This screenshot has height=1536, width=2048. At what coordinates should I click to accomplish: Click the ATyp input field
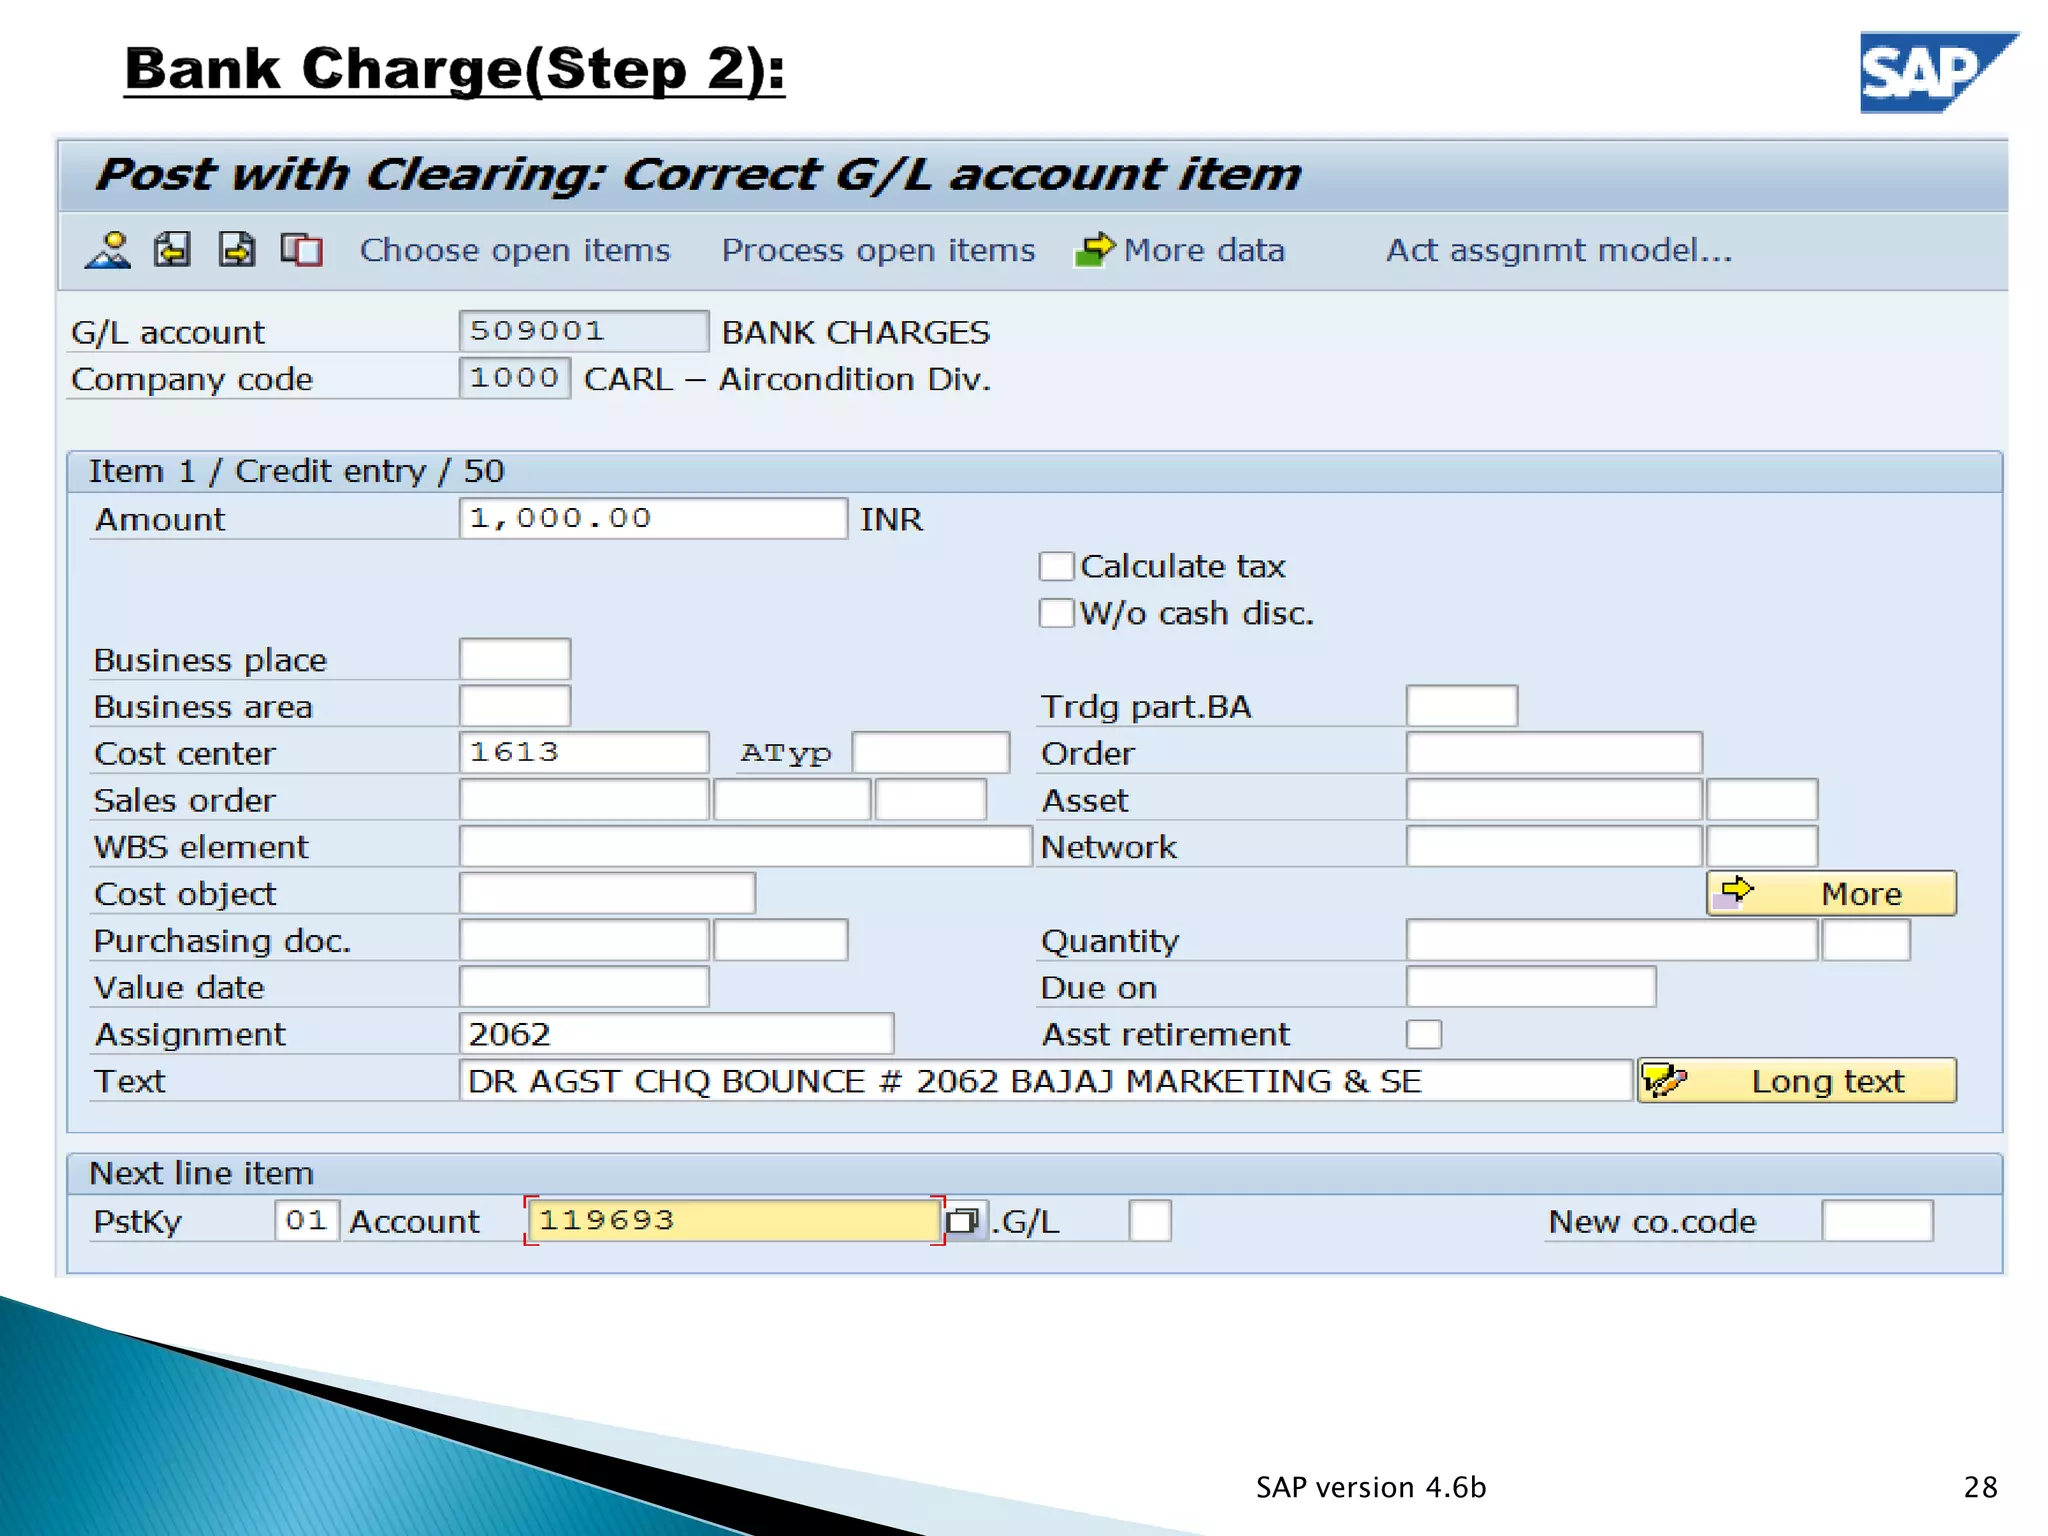click(x=931, y=753)
